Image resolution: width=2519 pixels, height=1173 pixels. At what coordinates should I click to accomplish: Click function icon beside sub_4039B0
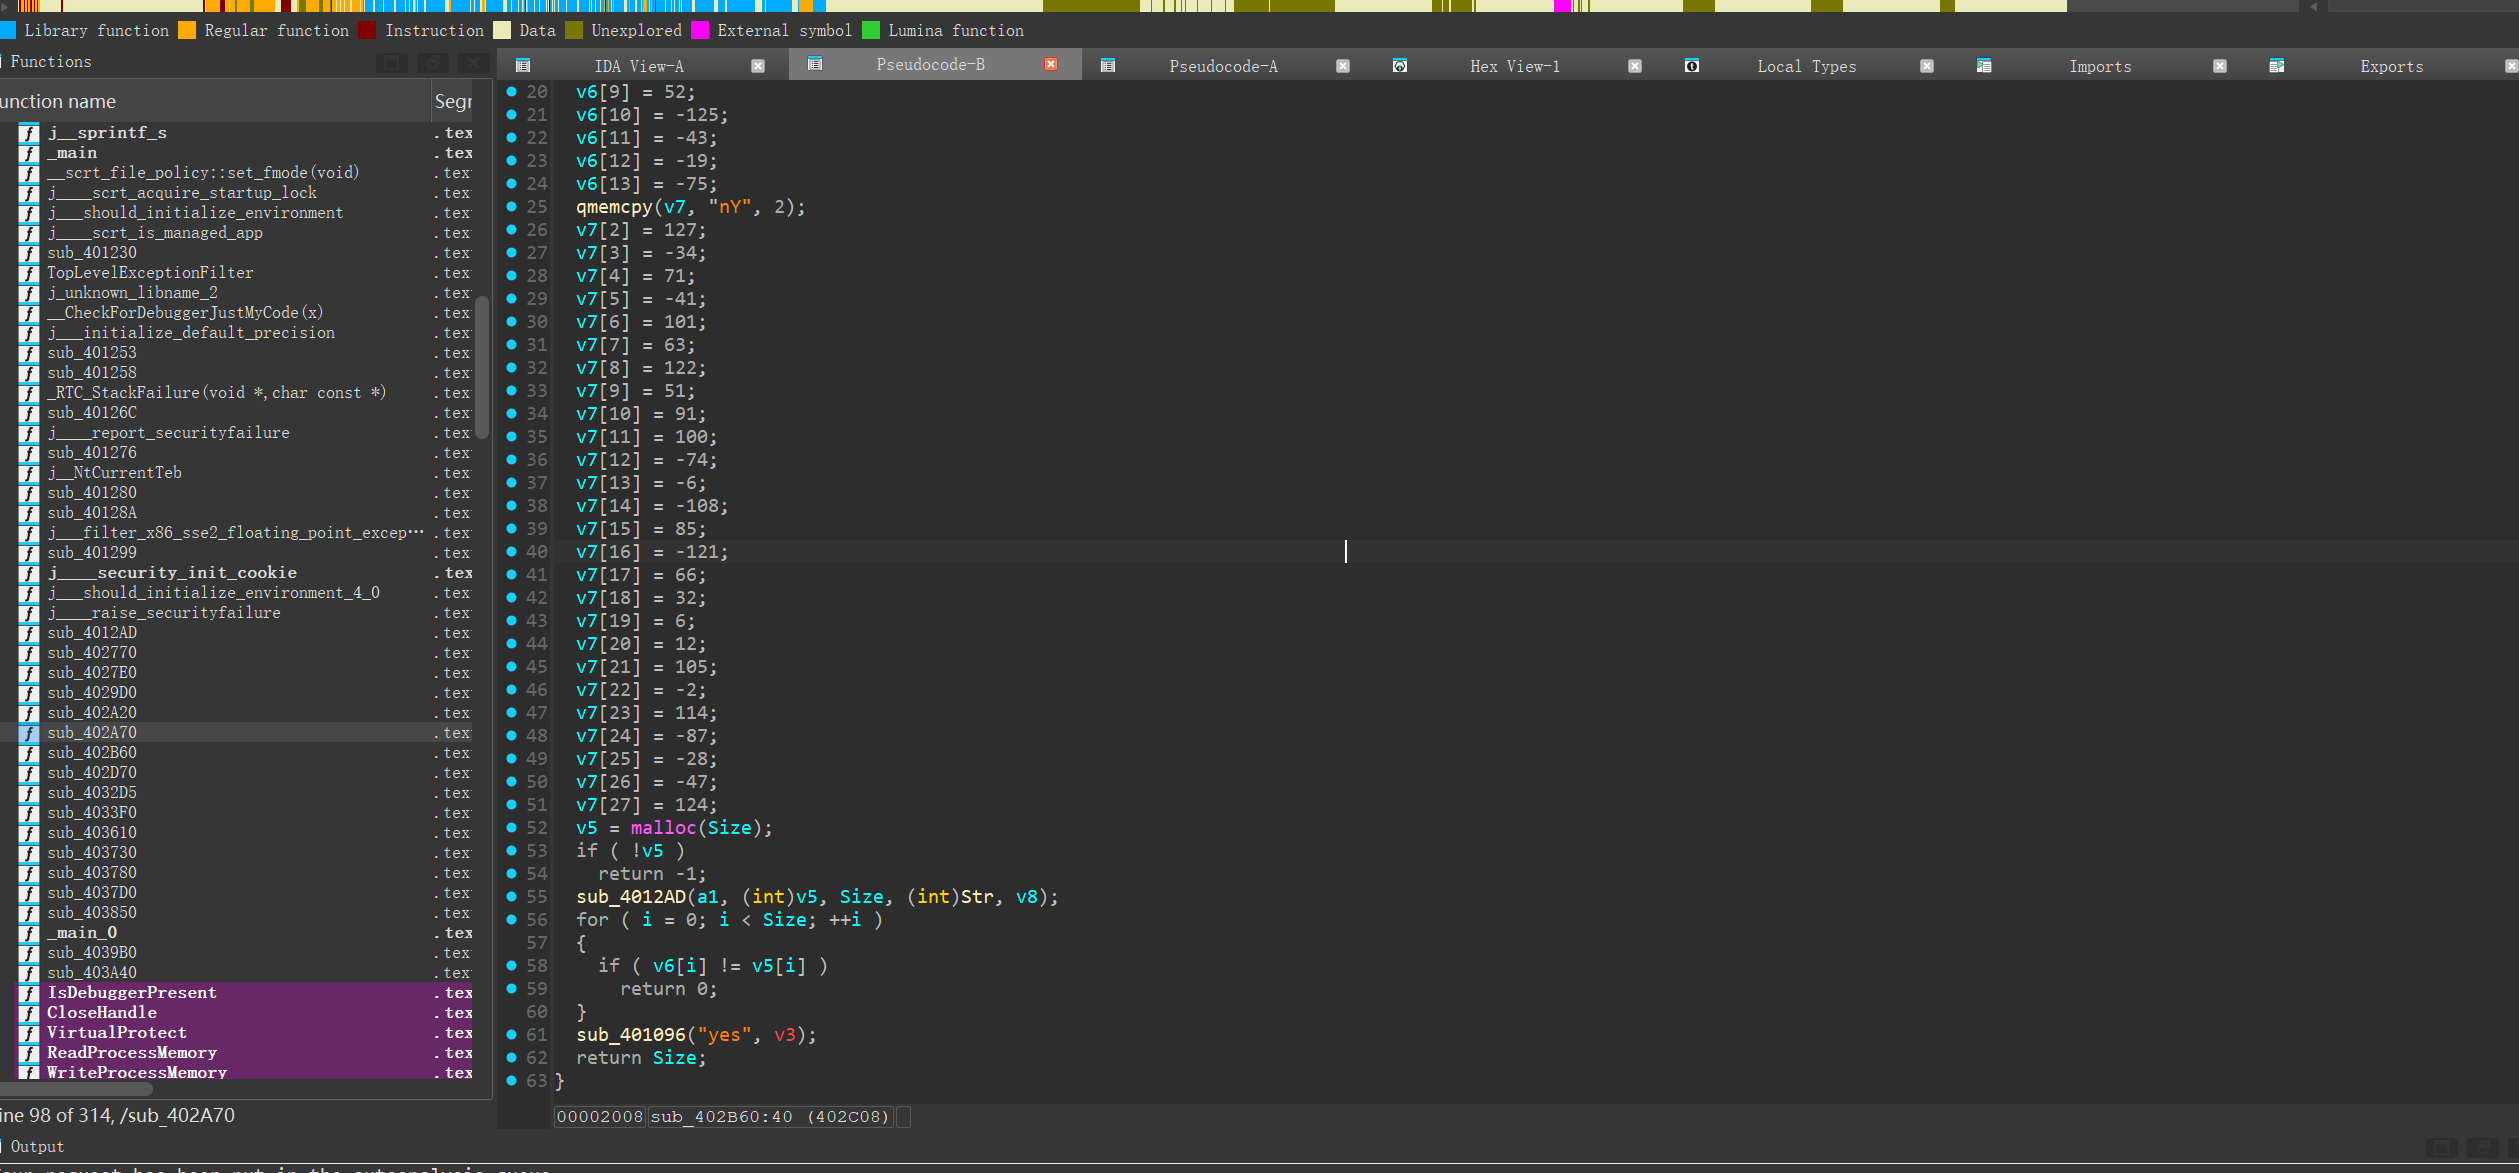tap(29, 952)
